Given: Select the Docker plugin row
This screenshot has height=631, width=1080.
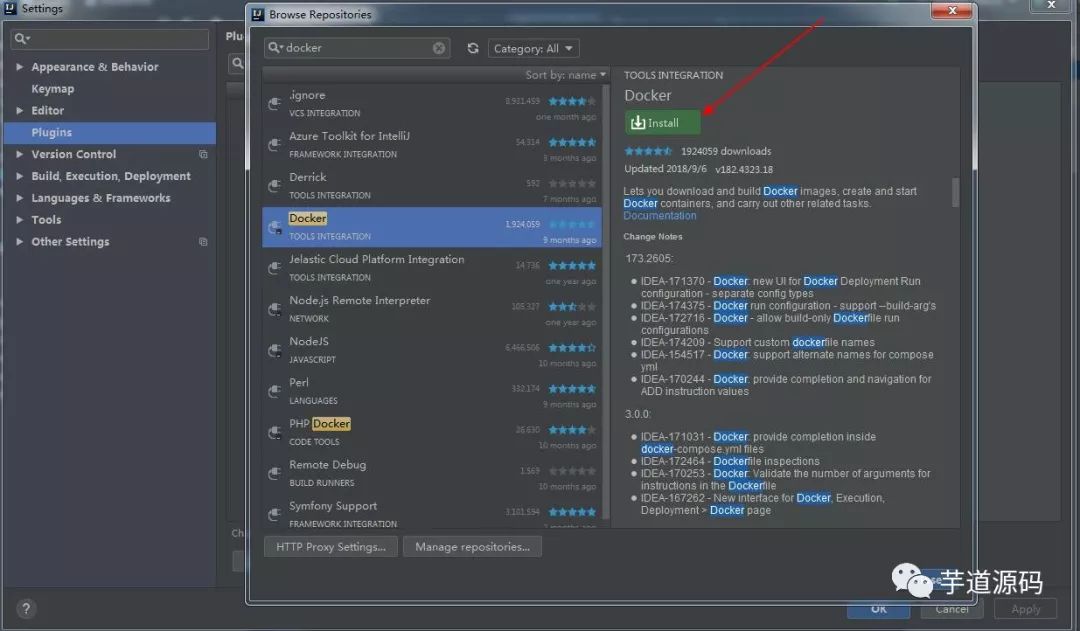Looking at the screenshot, I should [432, 227].
